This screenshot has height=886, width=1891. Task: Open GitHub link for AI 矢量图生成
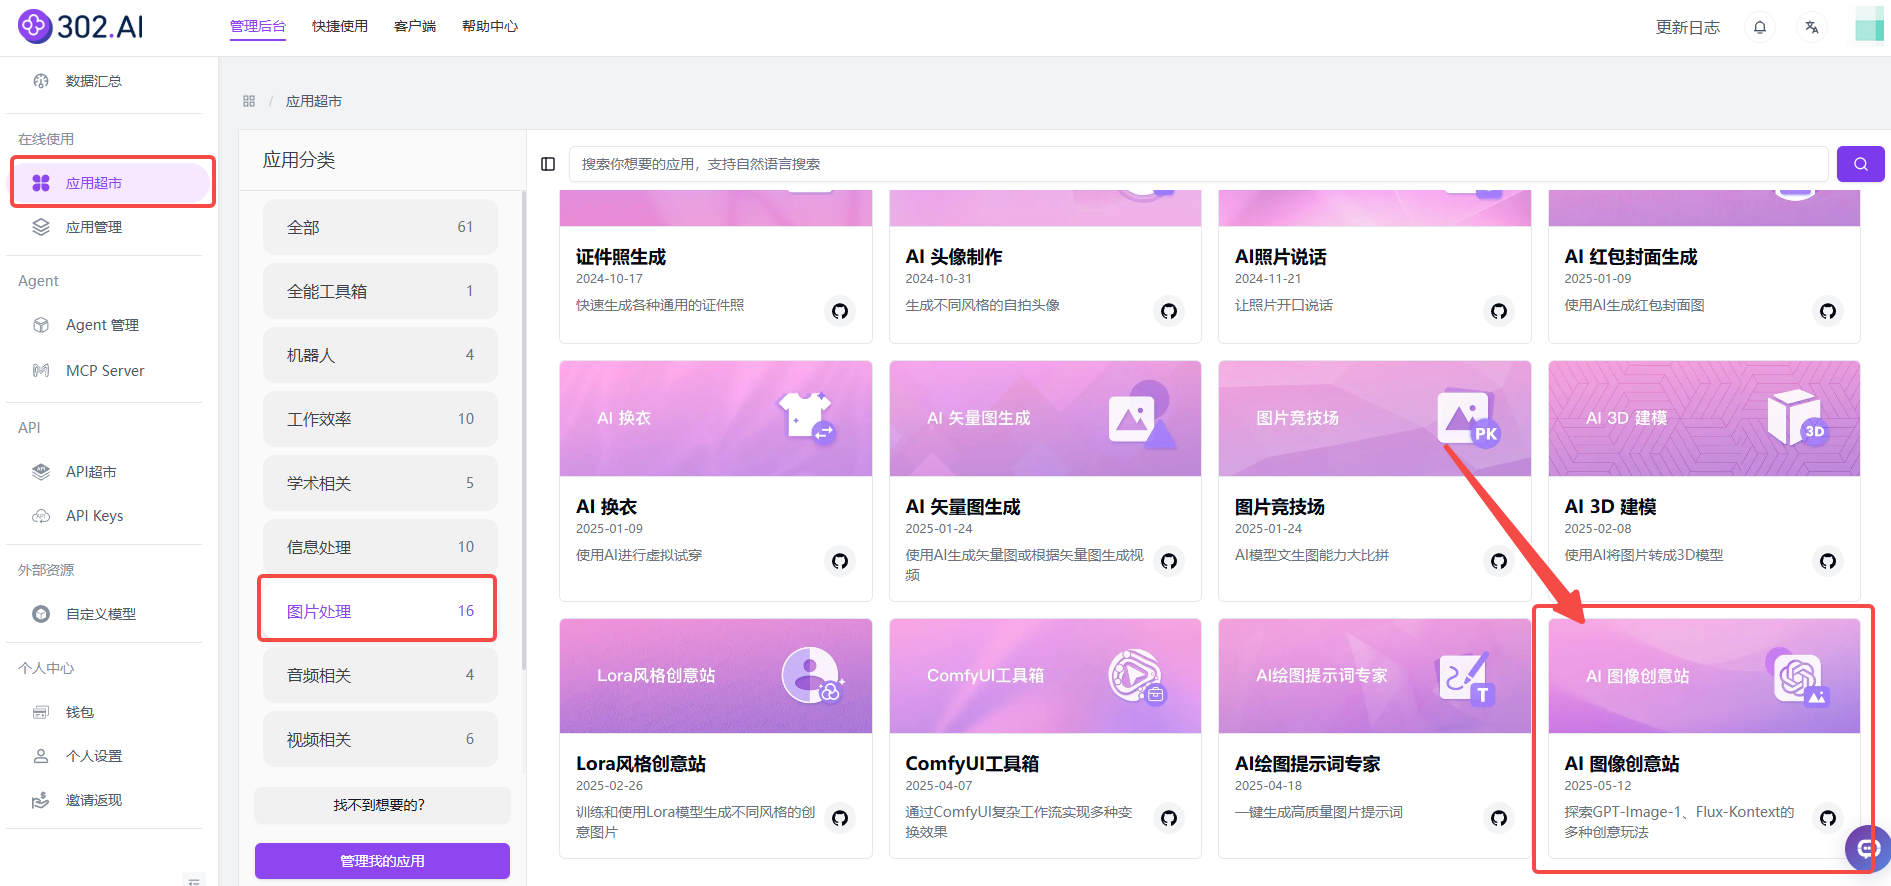coord(1169,561)
